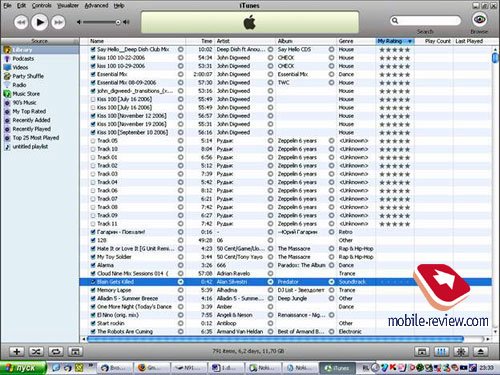Eject disc using eject icon
This screenshot has width=500, height=375.
tap(480, 351)
